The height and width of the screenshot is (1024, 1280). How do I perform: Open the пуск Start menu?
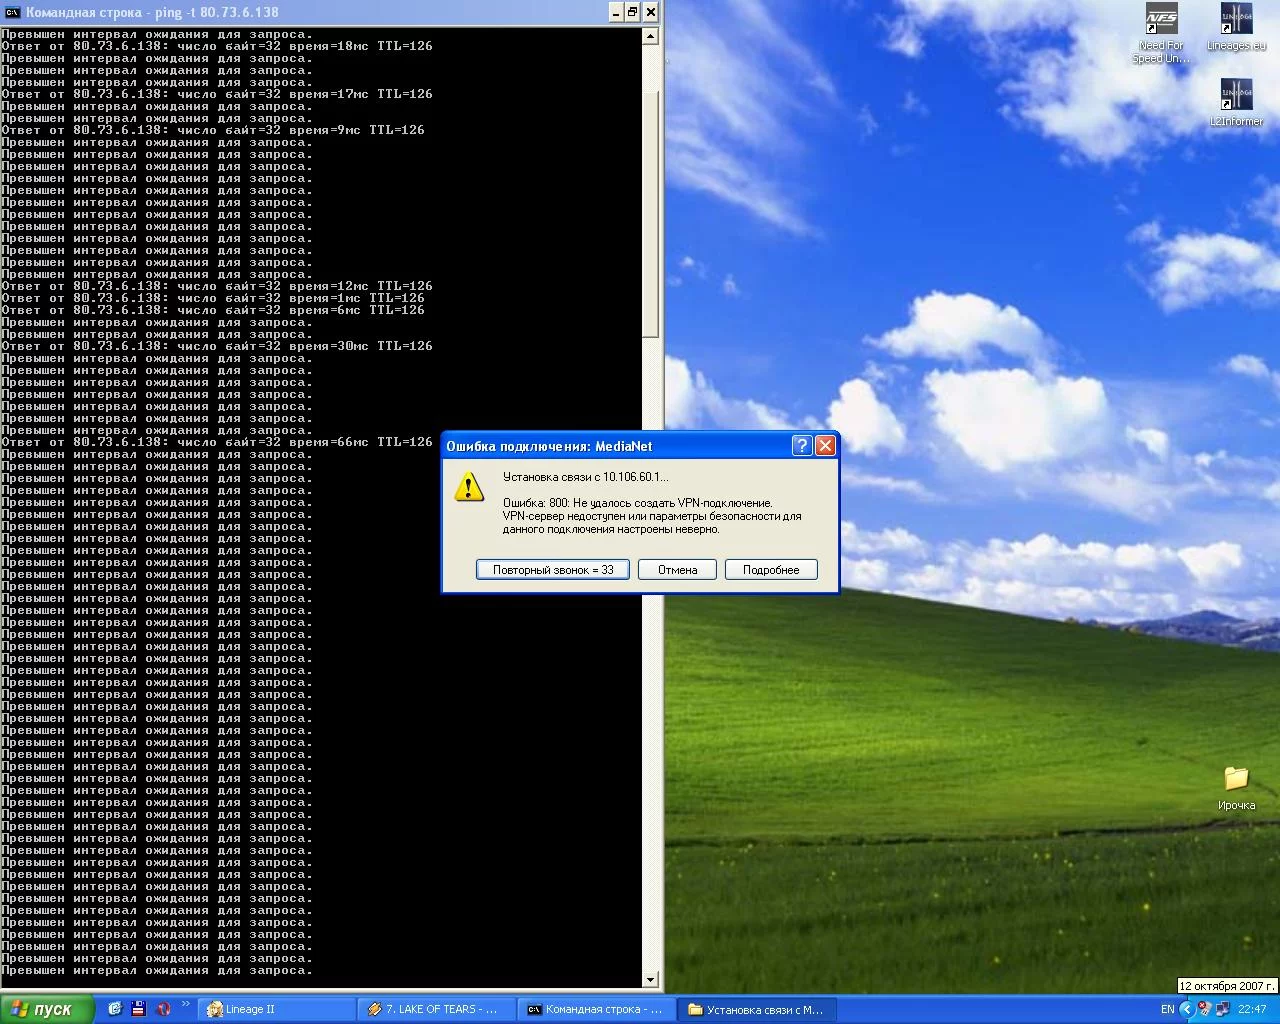pyautogui.click(x=47, y=1009)
